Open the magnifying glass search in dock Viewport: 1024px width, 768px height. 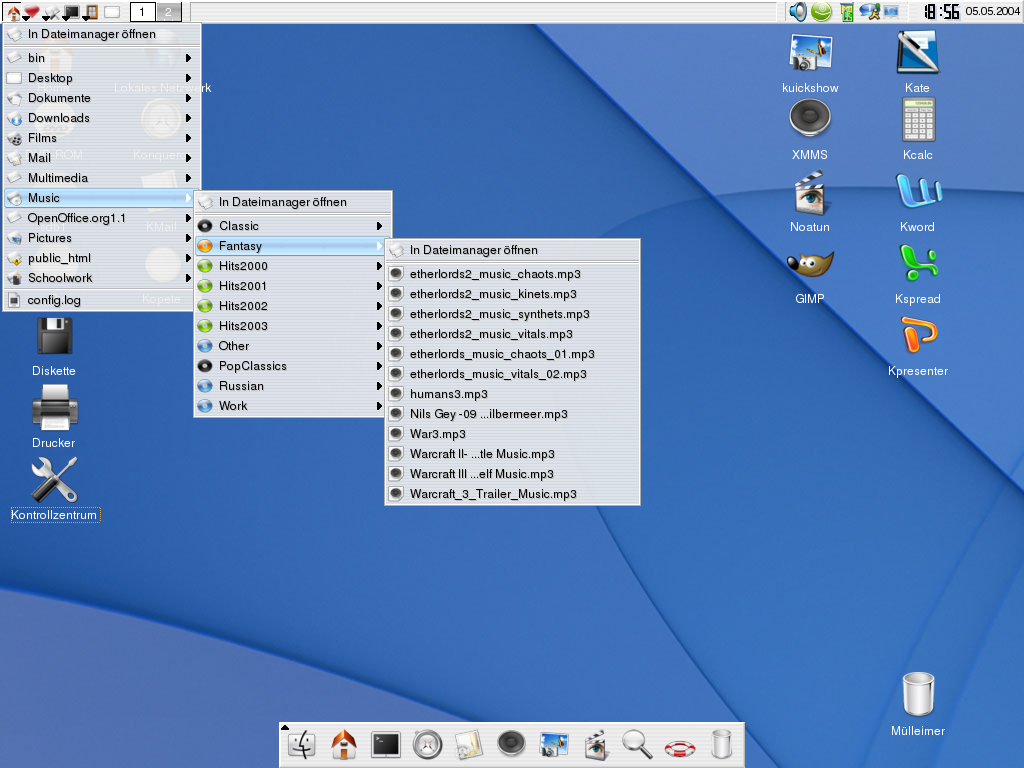[637, 744]
